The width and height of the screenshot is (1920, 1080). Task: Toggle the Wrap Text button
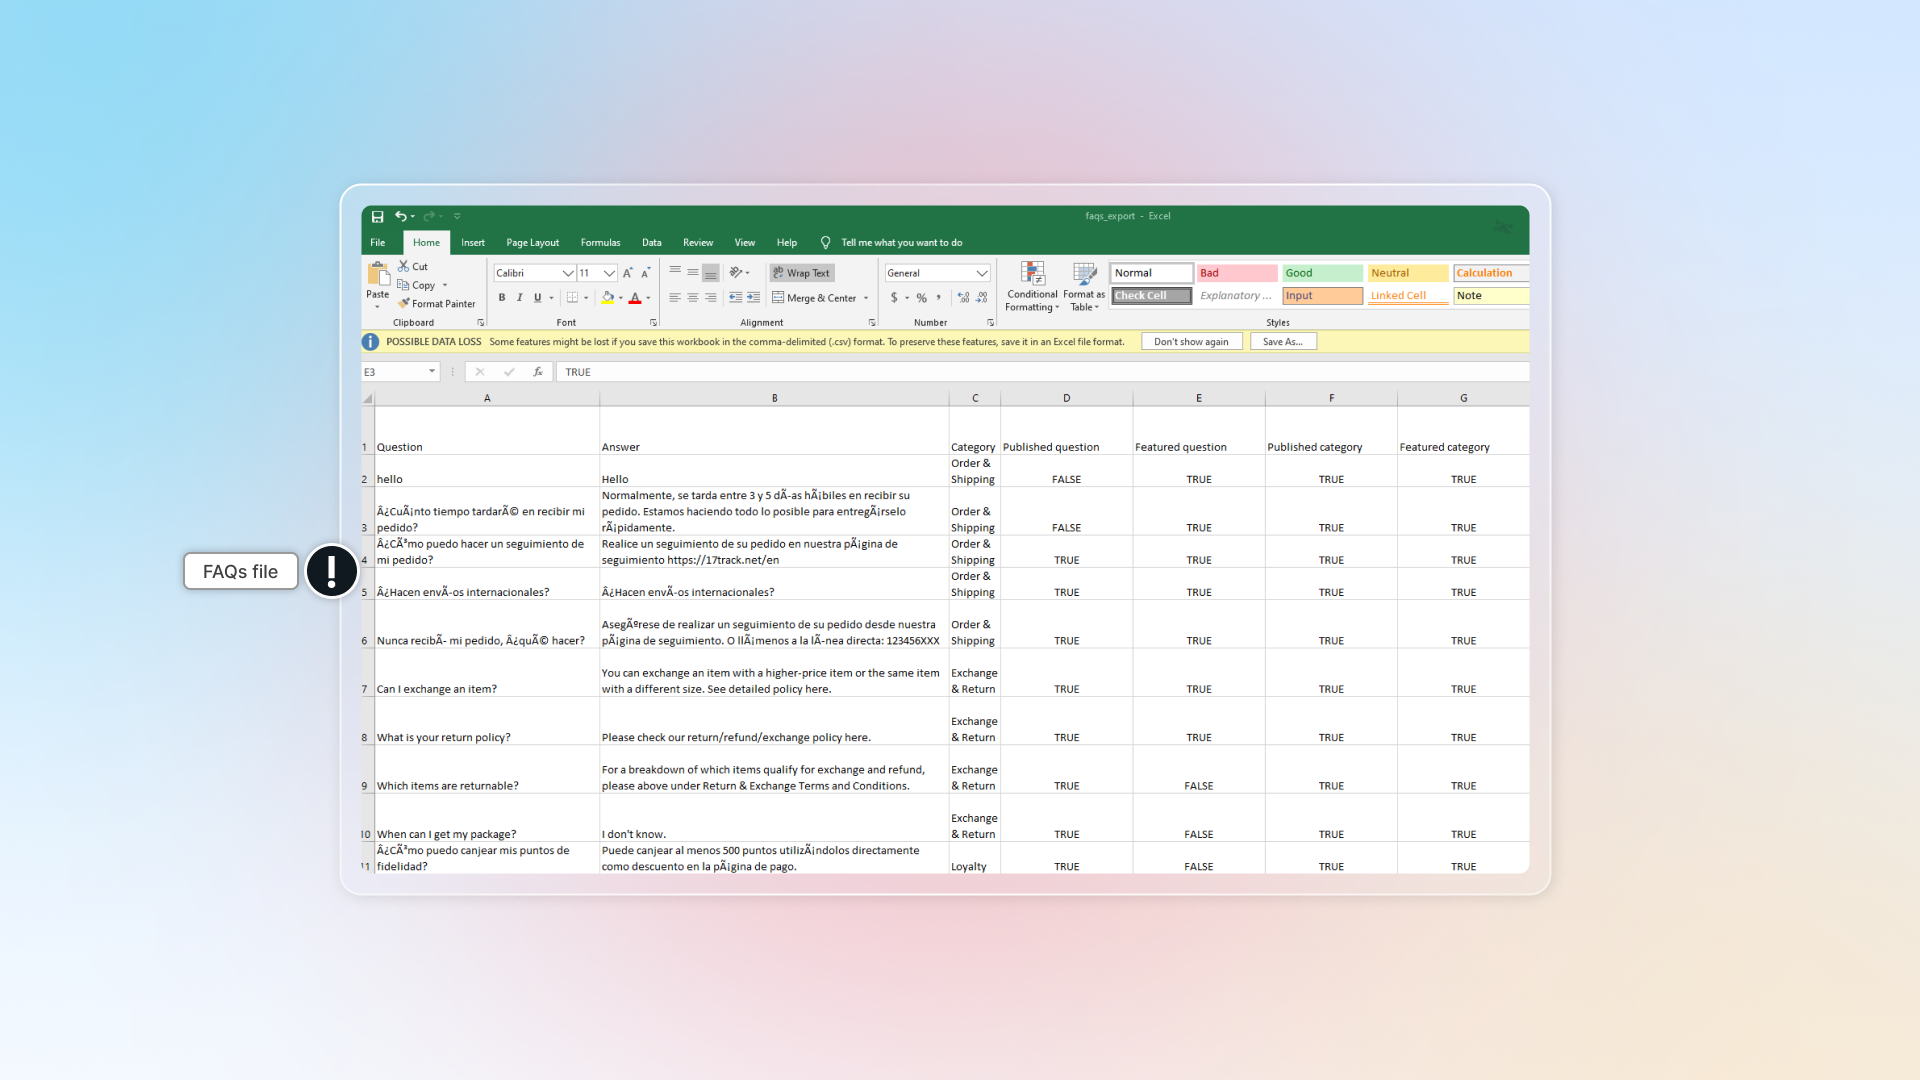[801, 273]
